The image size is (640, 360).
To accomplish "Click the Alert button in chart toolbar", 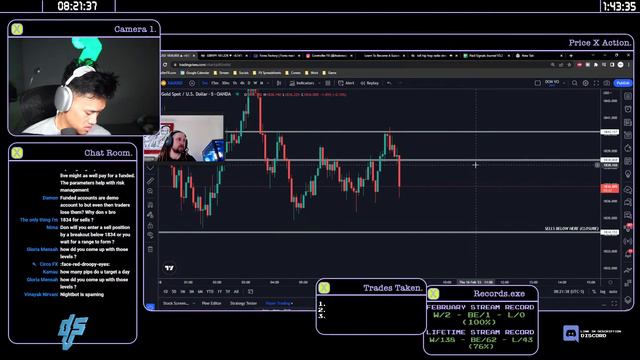I will (x=346, y=83).
